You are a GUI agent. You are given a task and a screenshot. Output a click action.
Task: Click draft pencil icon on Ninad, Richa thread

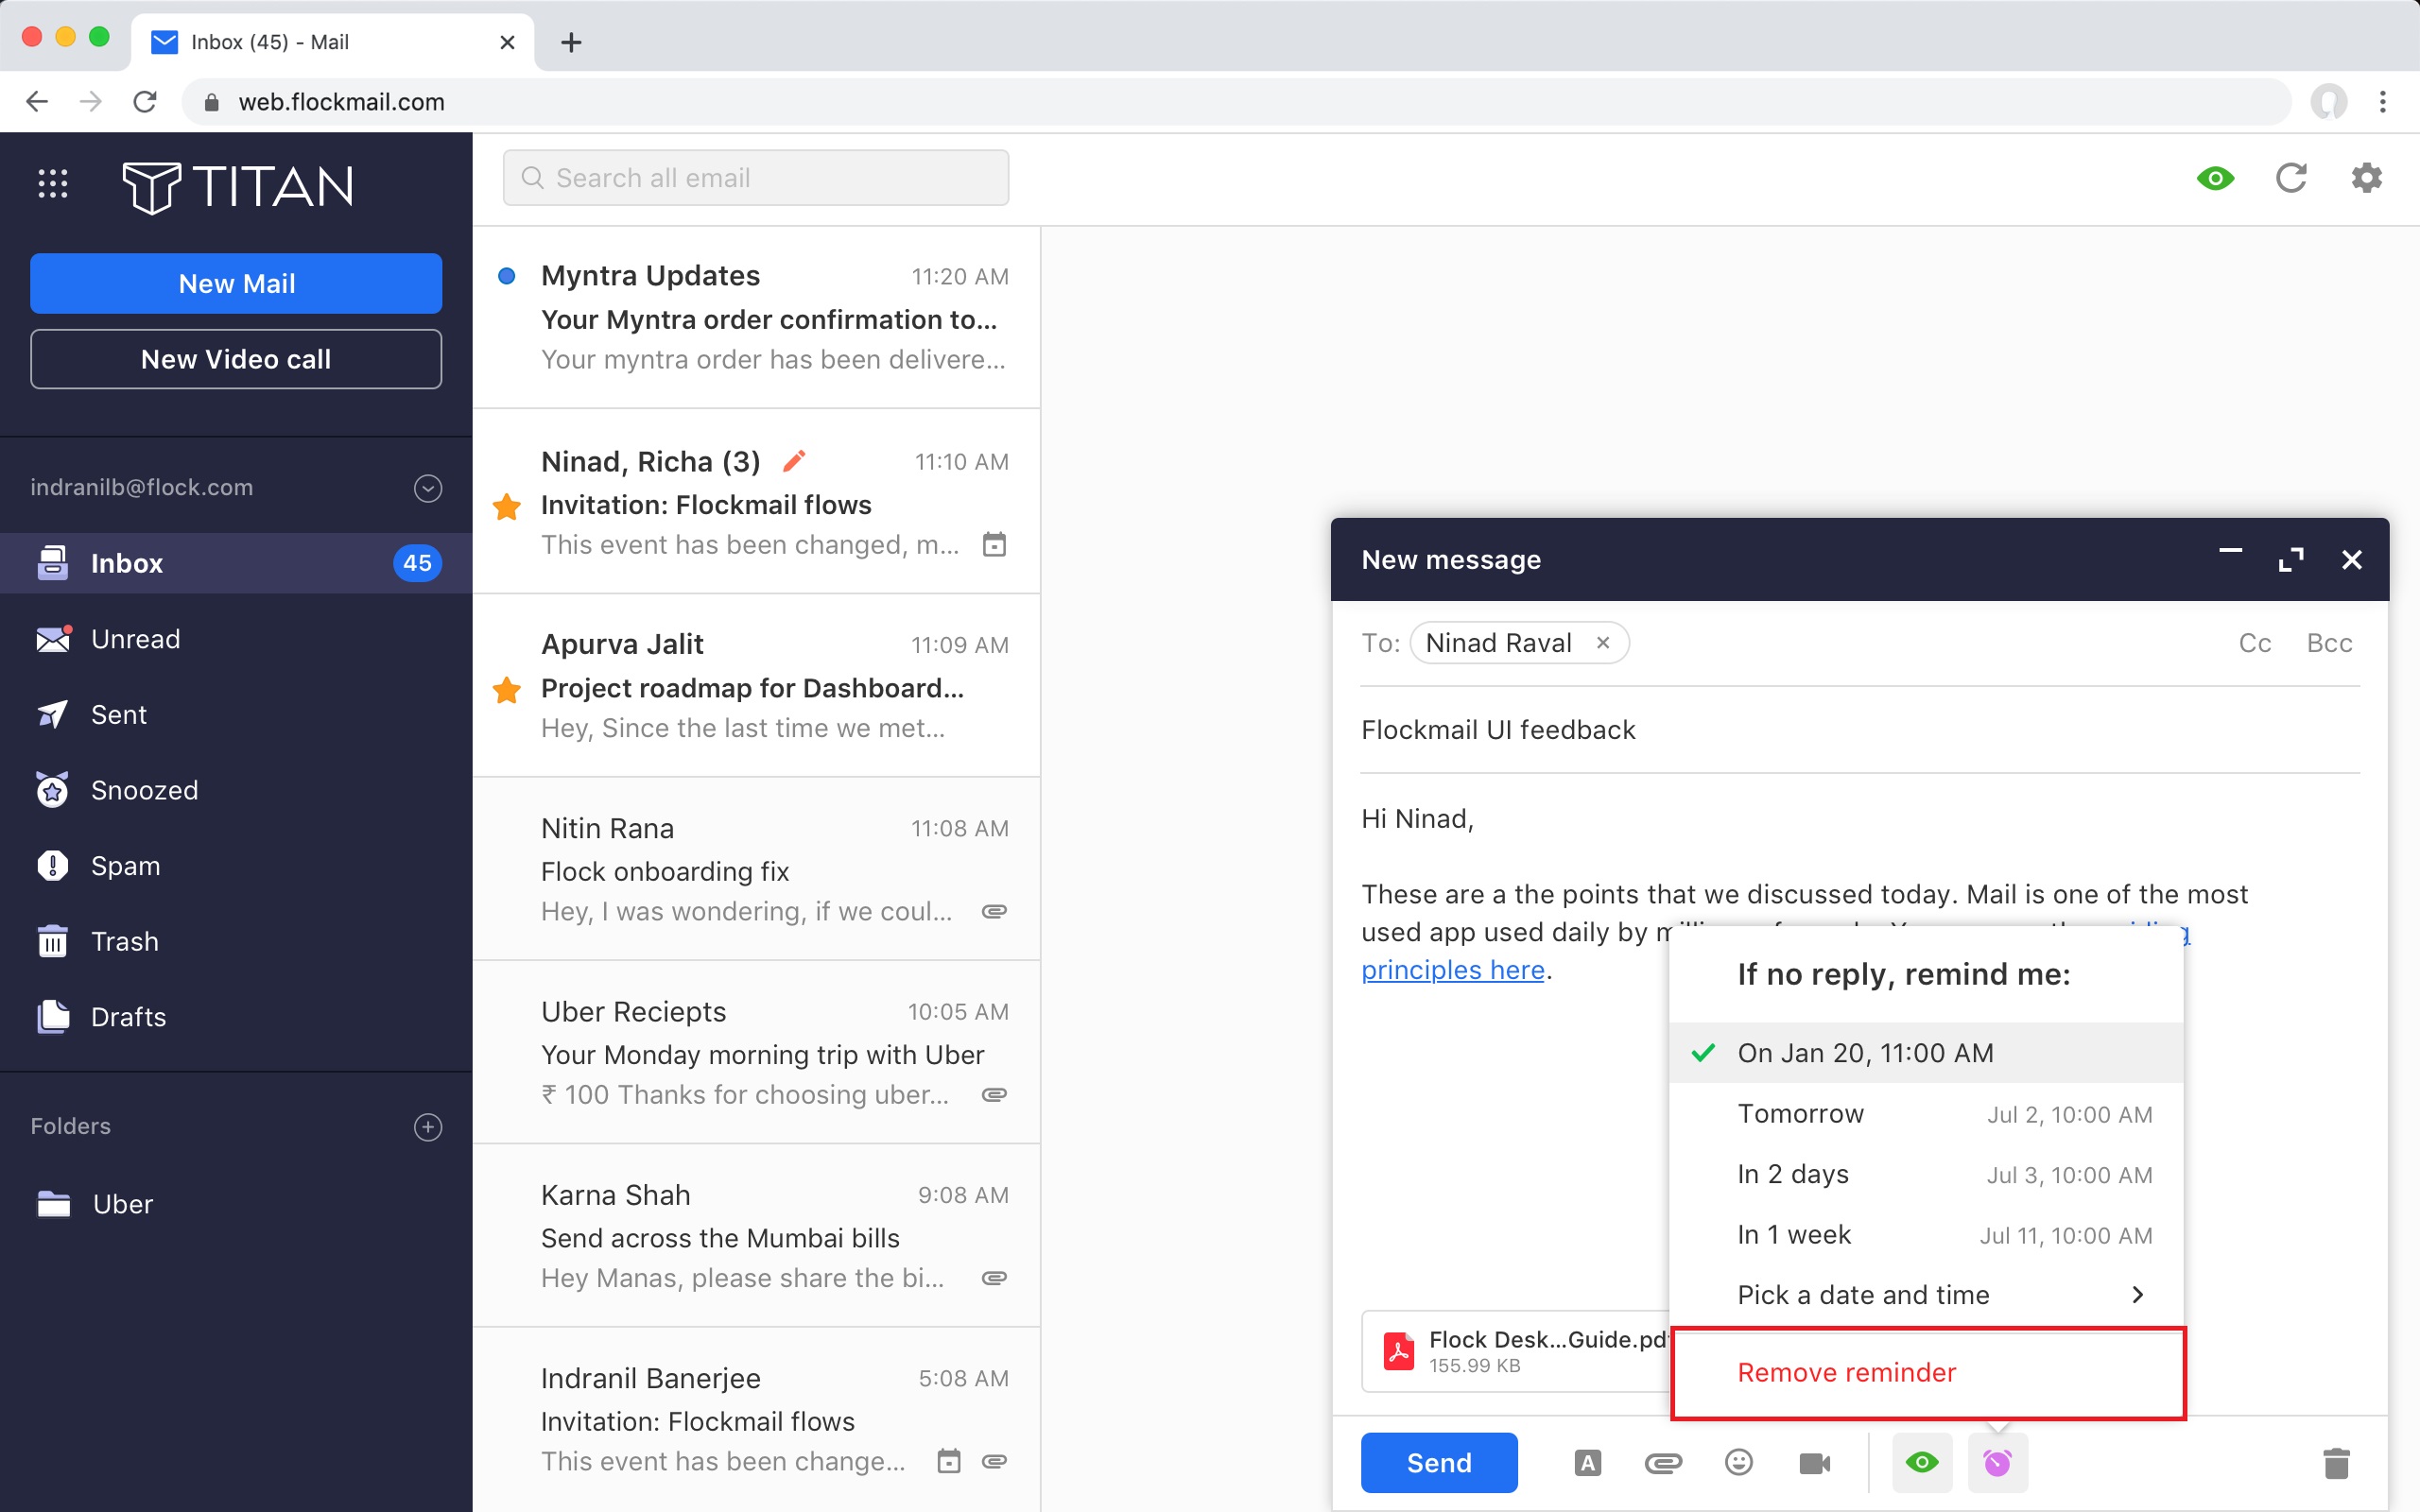794,461
